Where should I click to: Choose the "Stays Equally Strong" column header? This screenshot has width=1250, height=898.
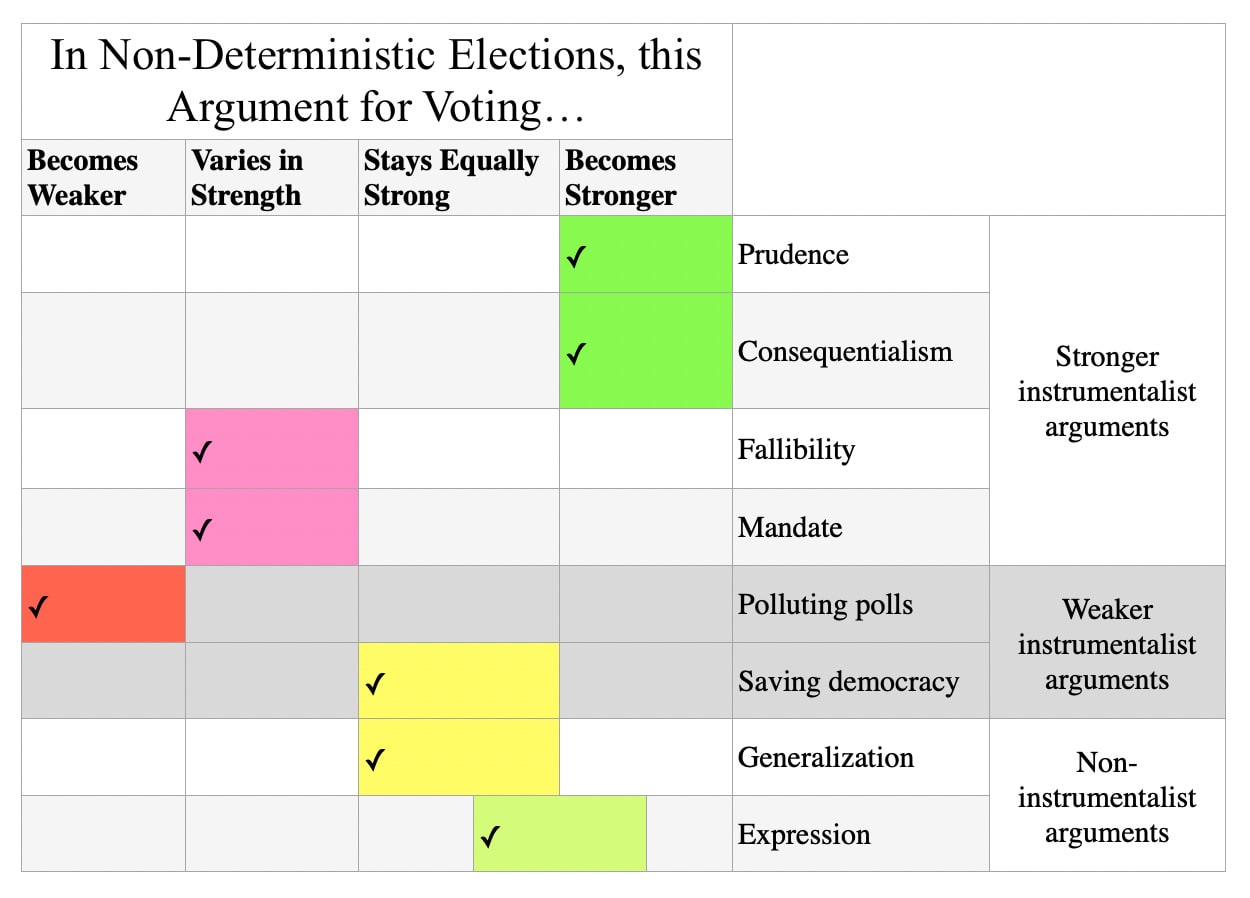(x=451, y=178)
